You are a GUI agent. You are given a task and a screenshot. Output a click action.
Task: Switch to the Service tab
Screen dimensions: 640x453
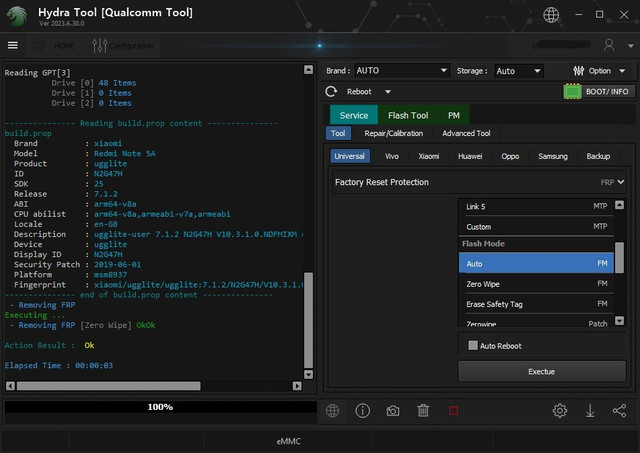click(x=353, y=115)
